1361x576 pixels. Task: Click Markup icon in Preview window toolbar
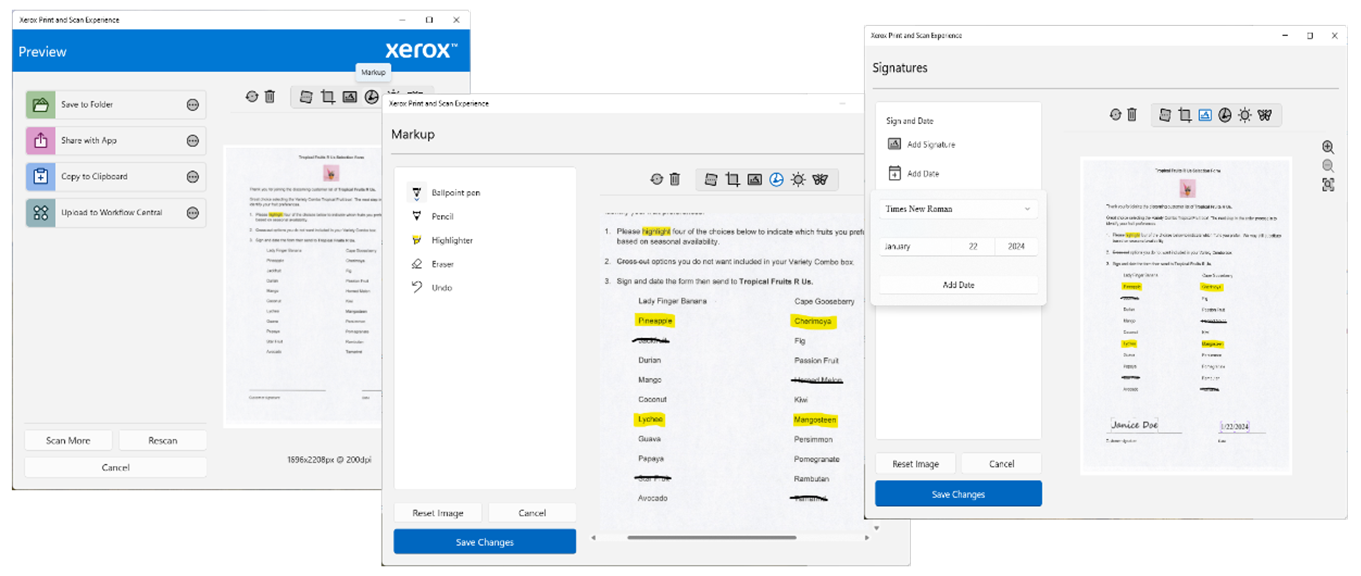tap(371, 97)
